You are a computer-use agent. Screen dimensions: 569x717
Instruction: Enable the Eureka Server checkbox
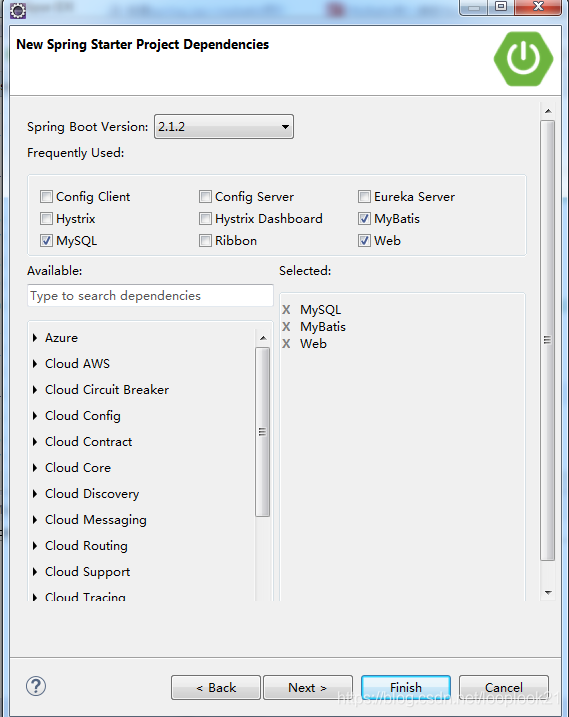tap(364, 197)
